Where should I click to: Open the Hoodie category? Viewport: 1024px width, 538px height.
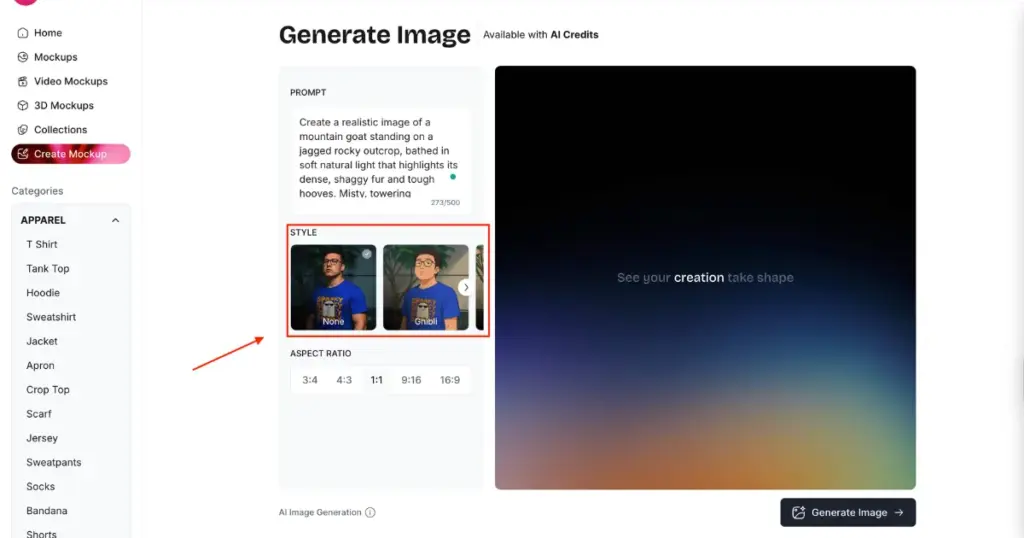click(x=43, y=293)
